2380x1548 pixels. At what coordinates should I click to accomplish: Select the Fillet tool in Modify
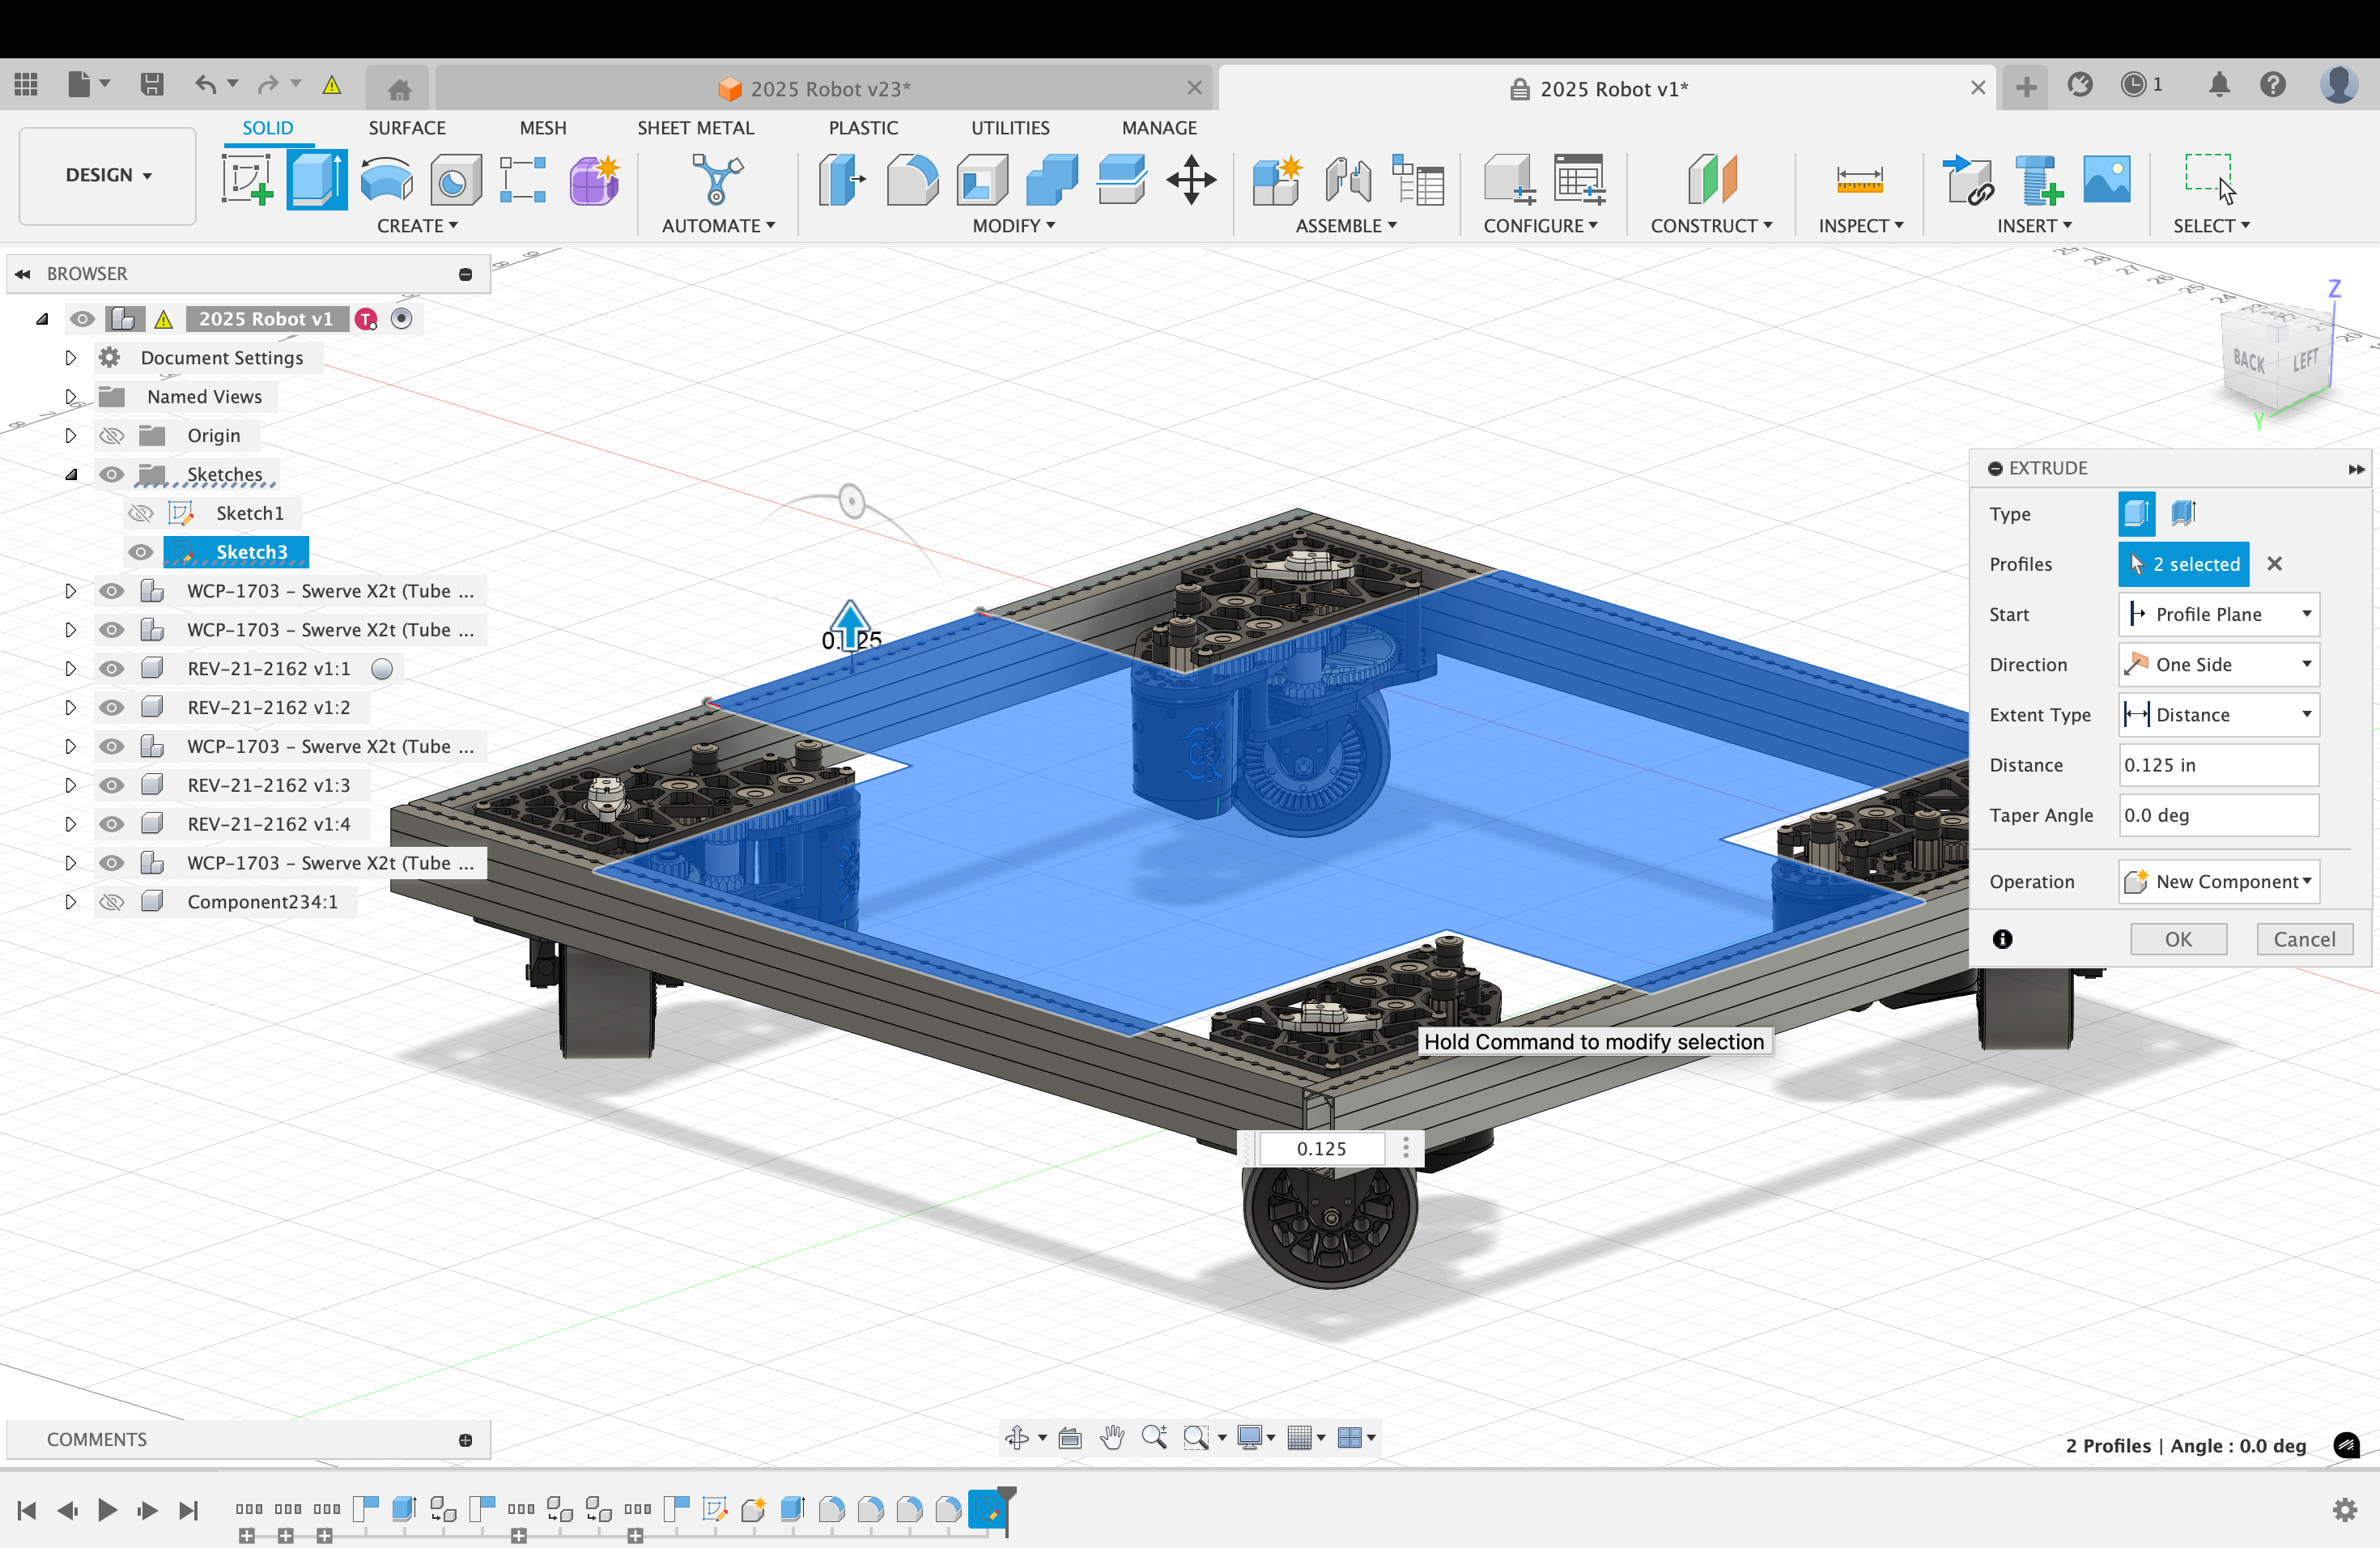(912, 180)
